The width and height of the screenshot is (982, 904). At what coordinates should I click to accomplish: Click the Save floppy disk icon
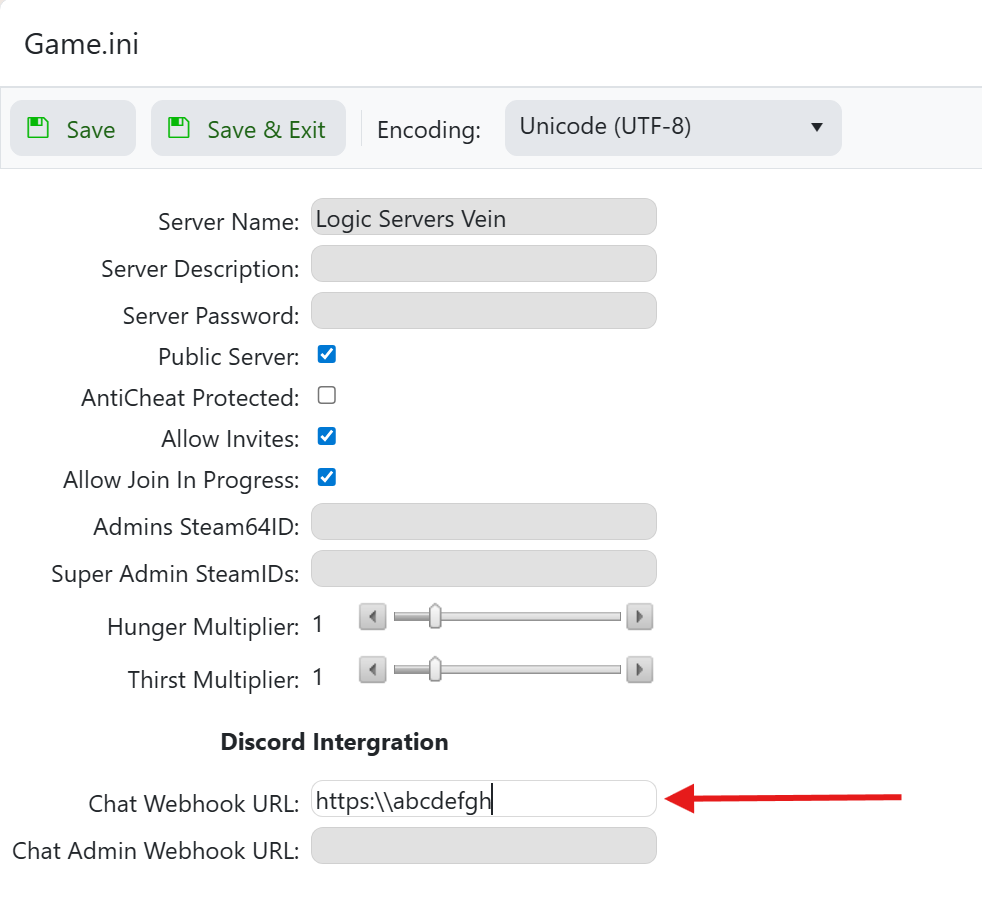point(38,128)
